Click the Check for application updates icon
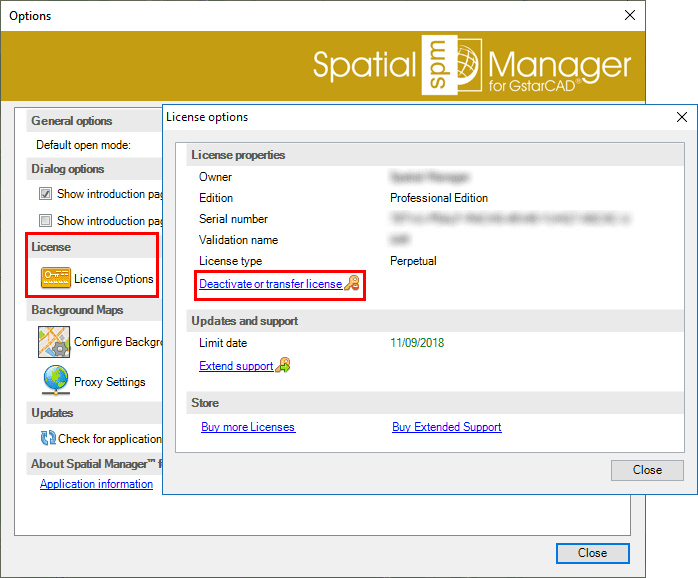698x578 pixels. point(47,438)
